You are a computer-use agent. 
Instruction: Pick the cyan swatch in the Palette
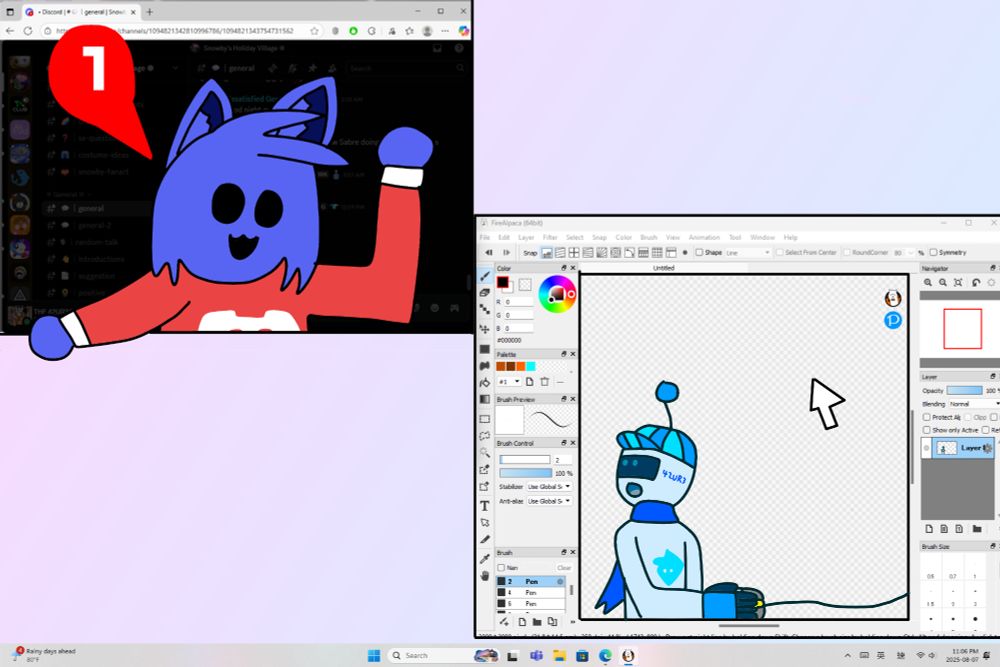[531, 366]
